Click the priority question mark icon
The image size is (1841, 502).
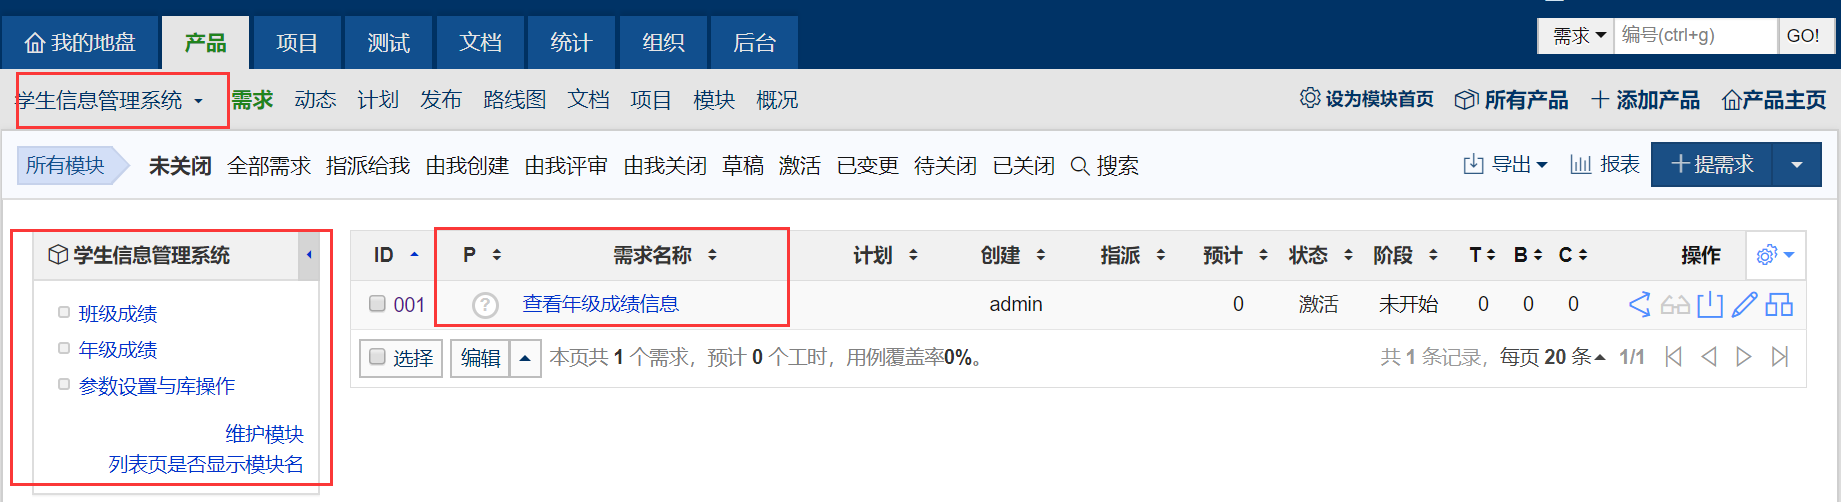click(x=485, y=305)
